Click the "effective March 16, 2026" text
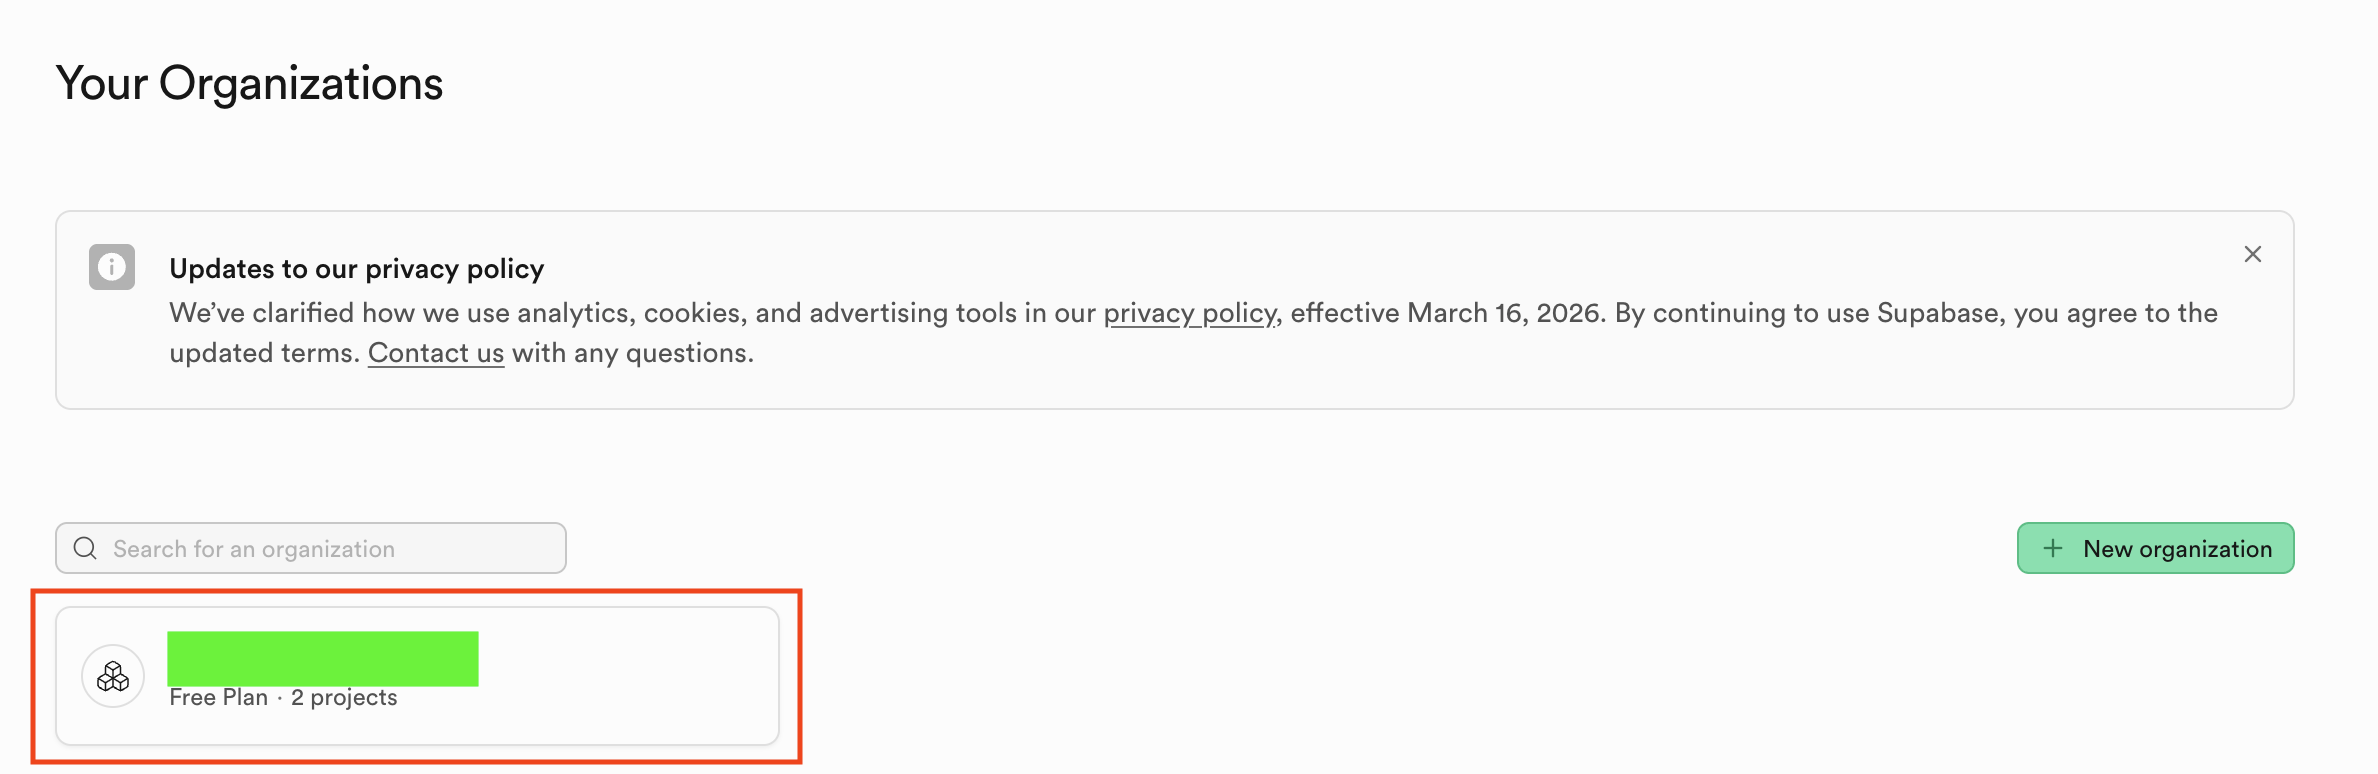The image size is (2378, 774). [1448, 314]
